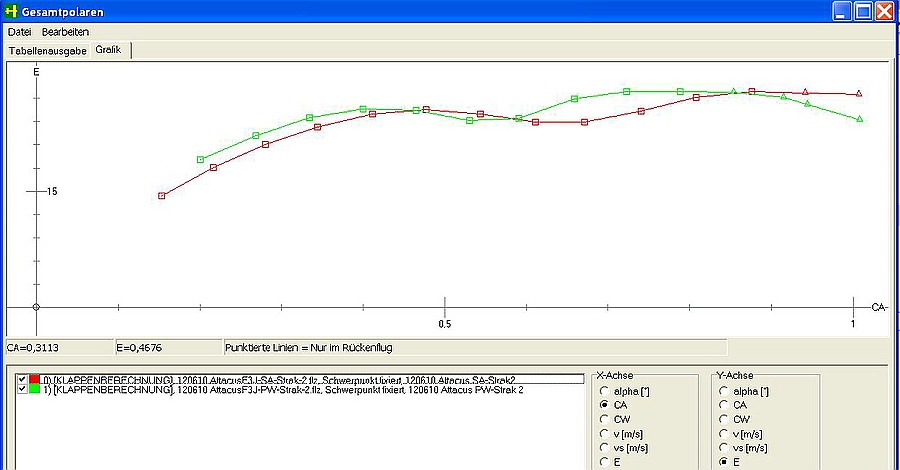Switch to the Tabellenausgabe tab
The height and width of the screenshot is (470, 900).
click(x=47, y=49)
